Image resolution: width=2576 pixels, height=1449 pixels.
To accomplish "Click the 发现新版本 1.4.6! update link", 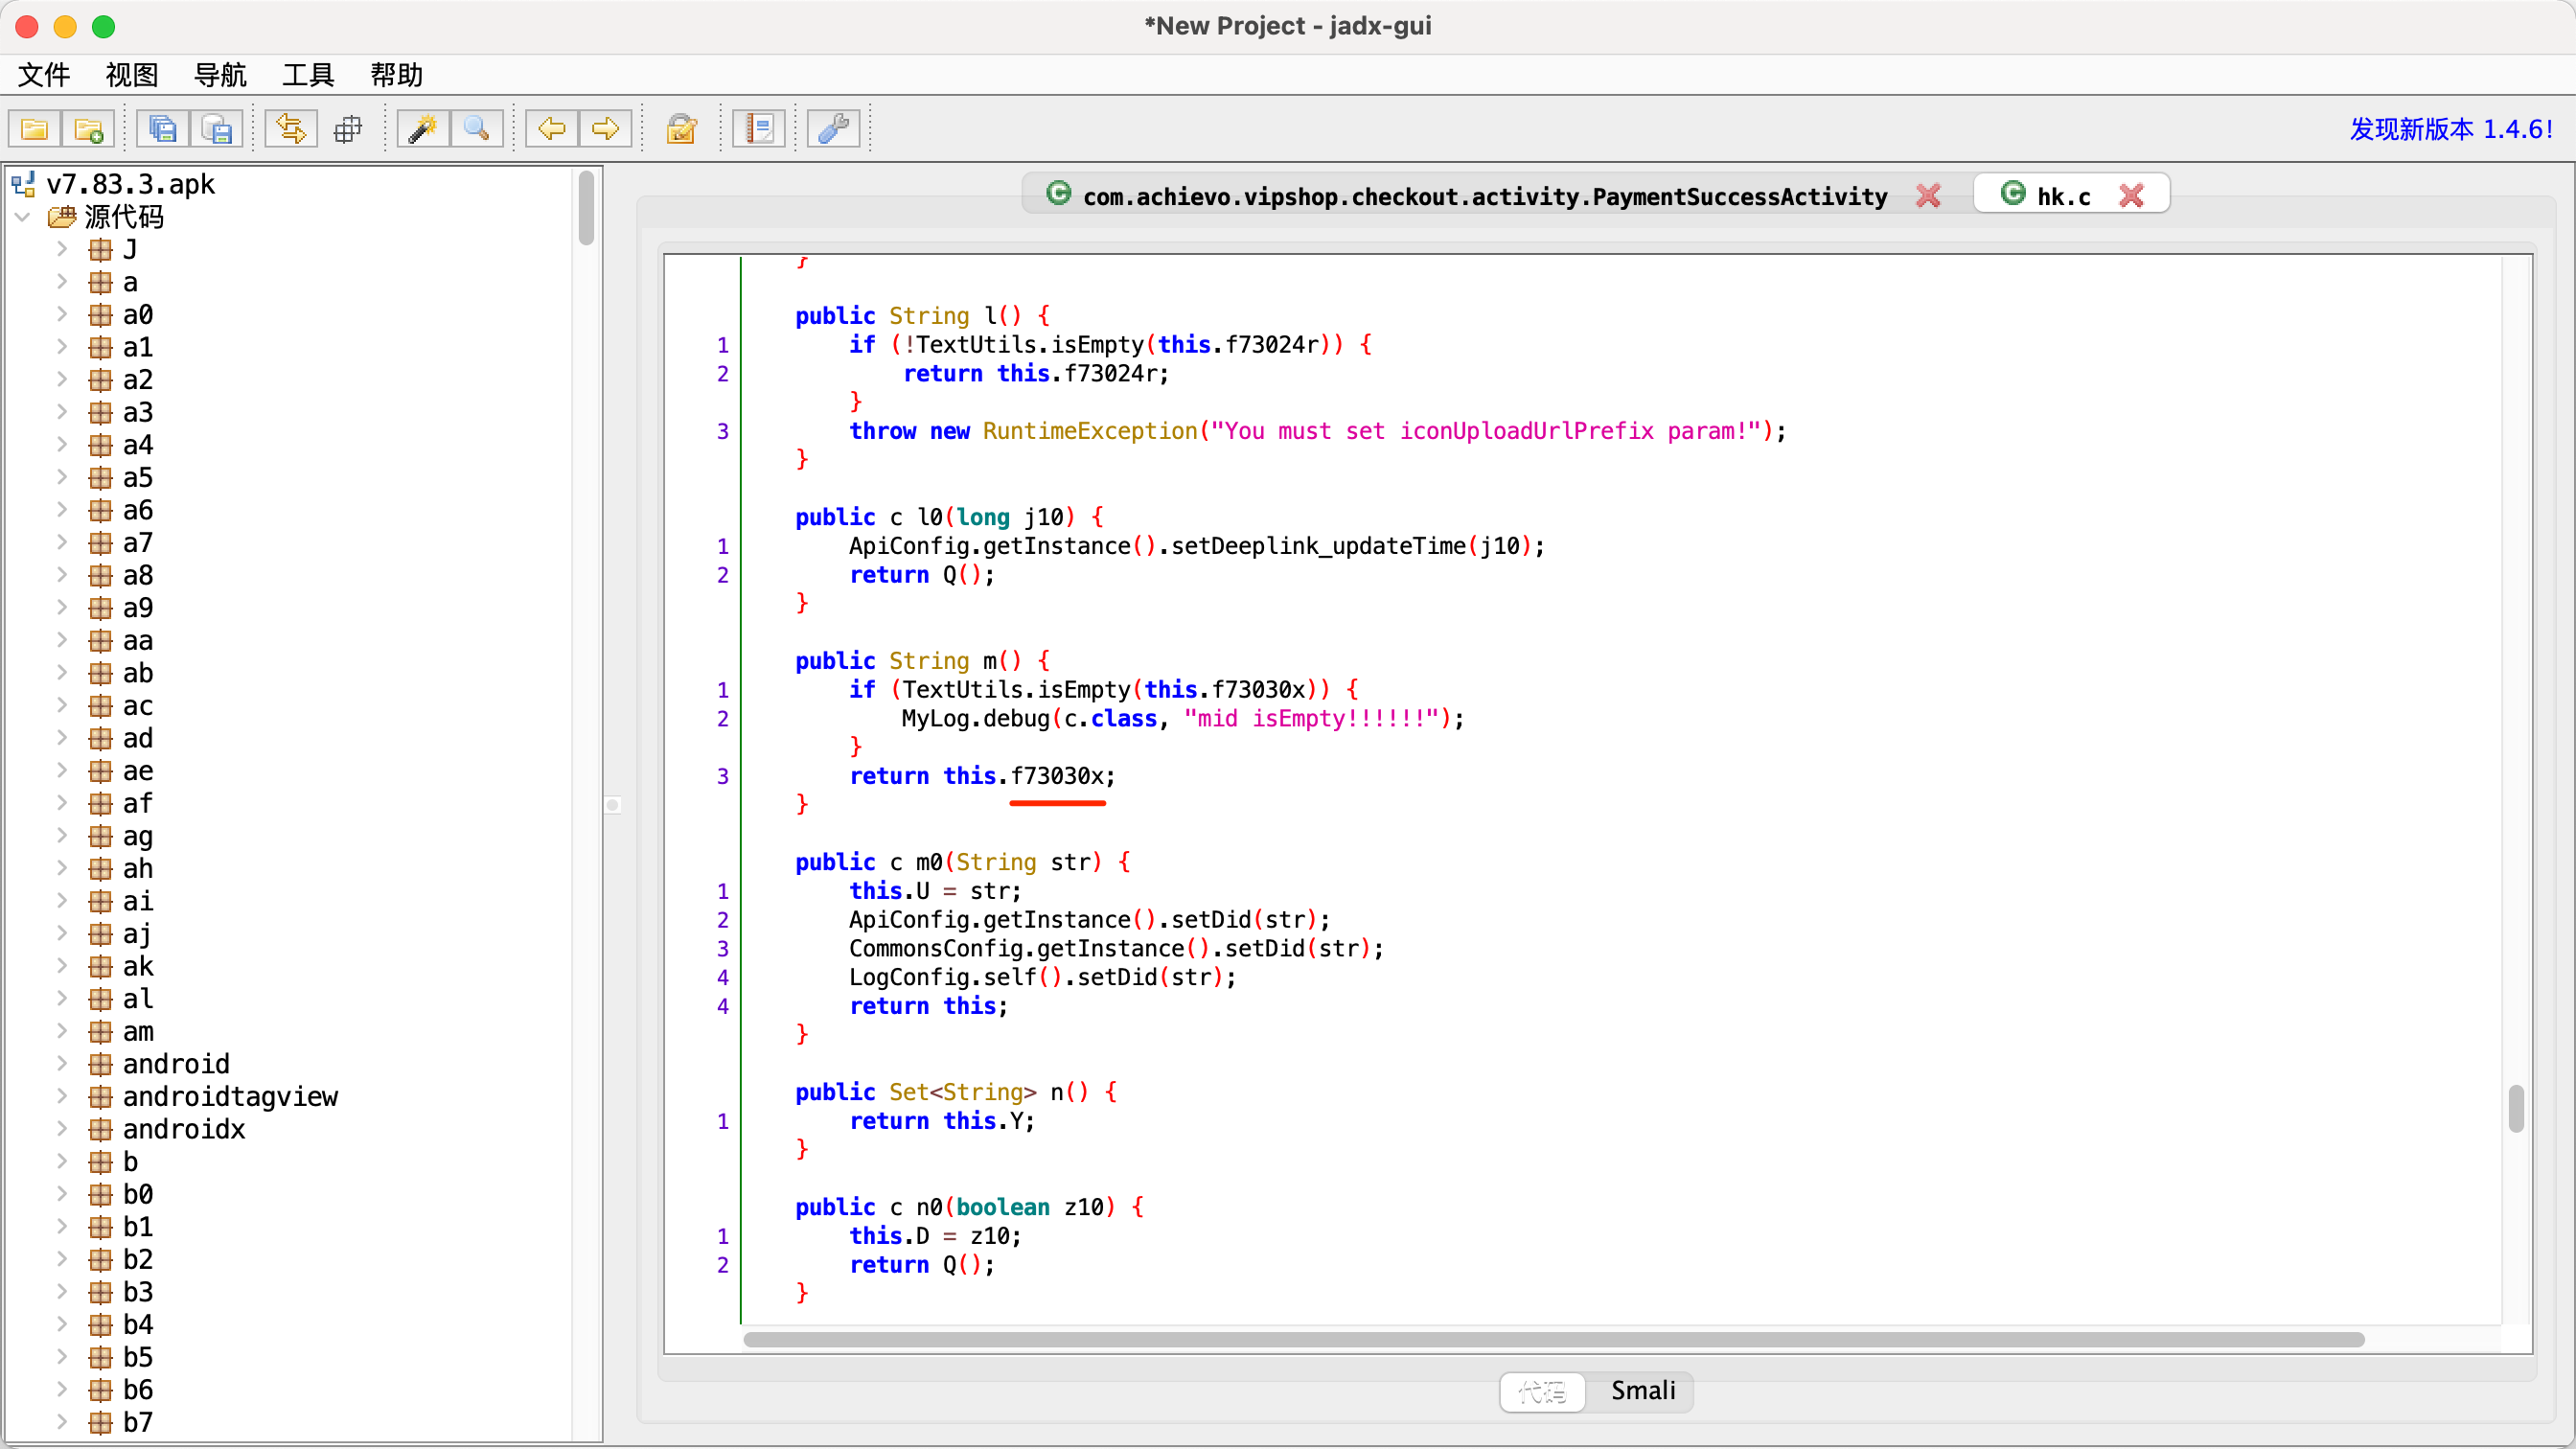I will (x=2451, y=129).
